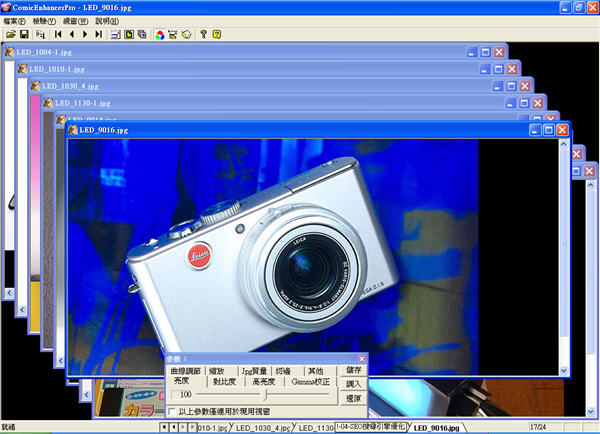This screenshot has height=434, width=600.
Task: Open the 說明 menu
Action: click(x=106, y=20)
